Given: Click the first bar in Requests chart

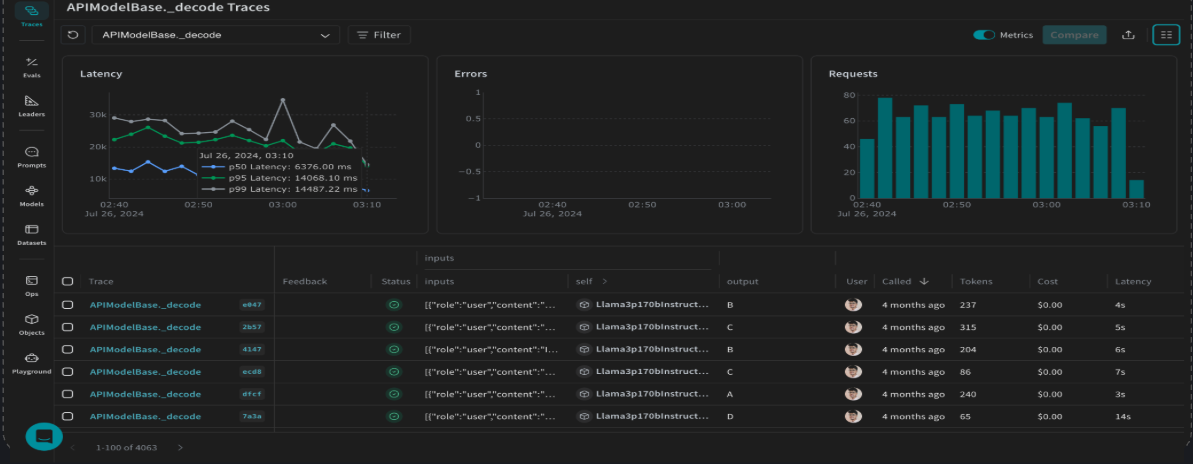Looking at the screenshot, I should pyautogui.click(x=867, y=168).
